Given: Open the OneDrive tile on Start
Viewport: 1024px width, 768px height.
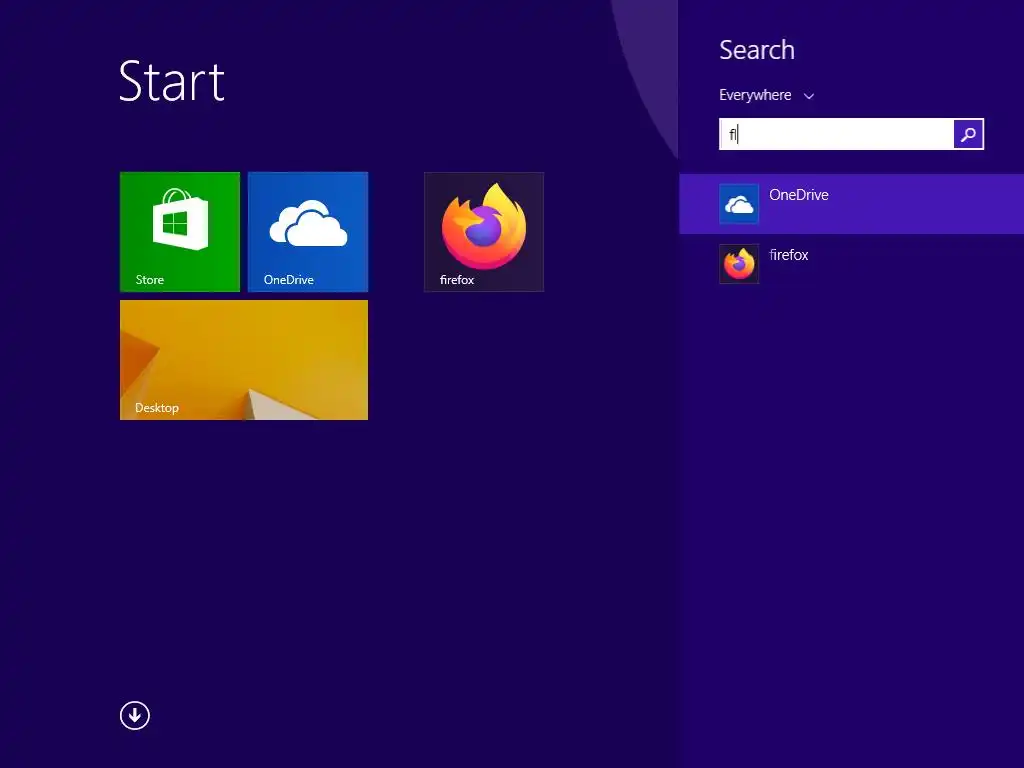Looking at the screenshot, I should [308, 232].
